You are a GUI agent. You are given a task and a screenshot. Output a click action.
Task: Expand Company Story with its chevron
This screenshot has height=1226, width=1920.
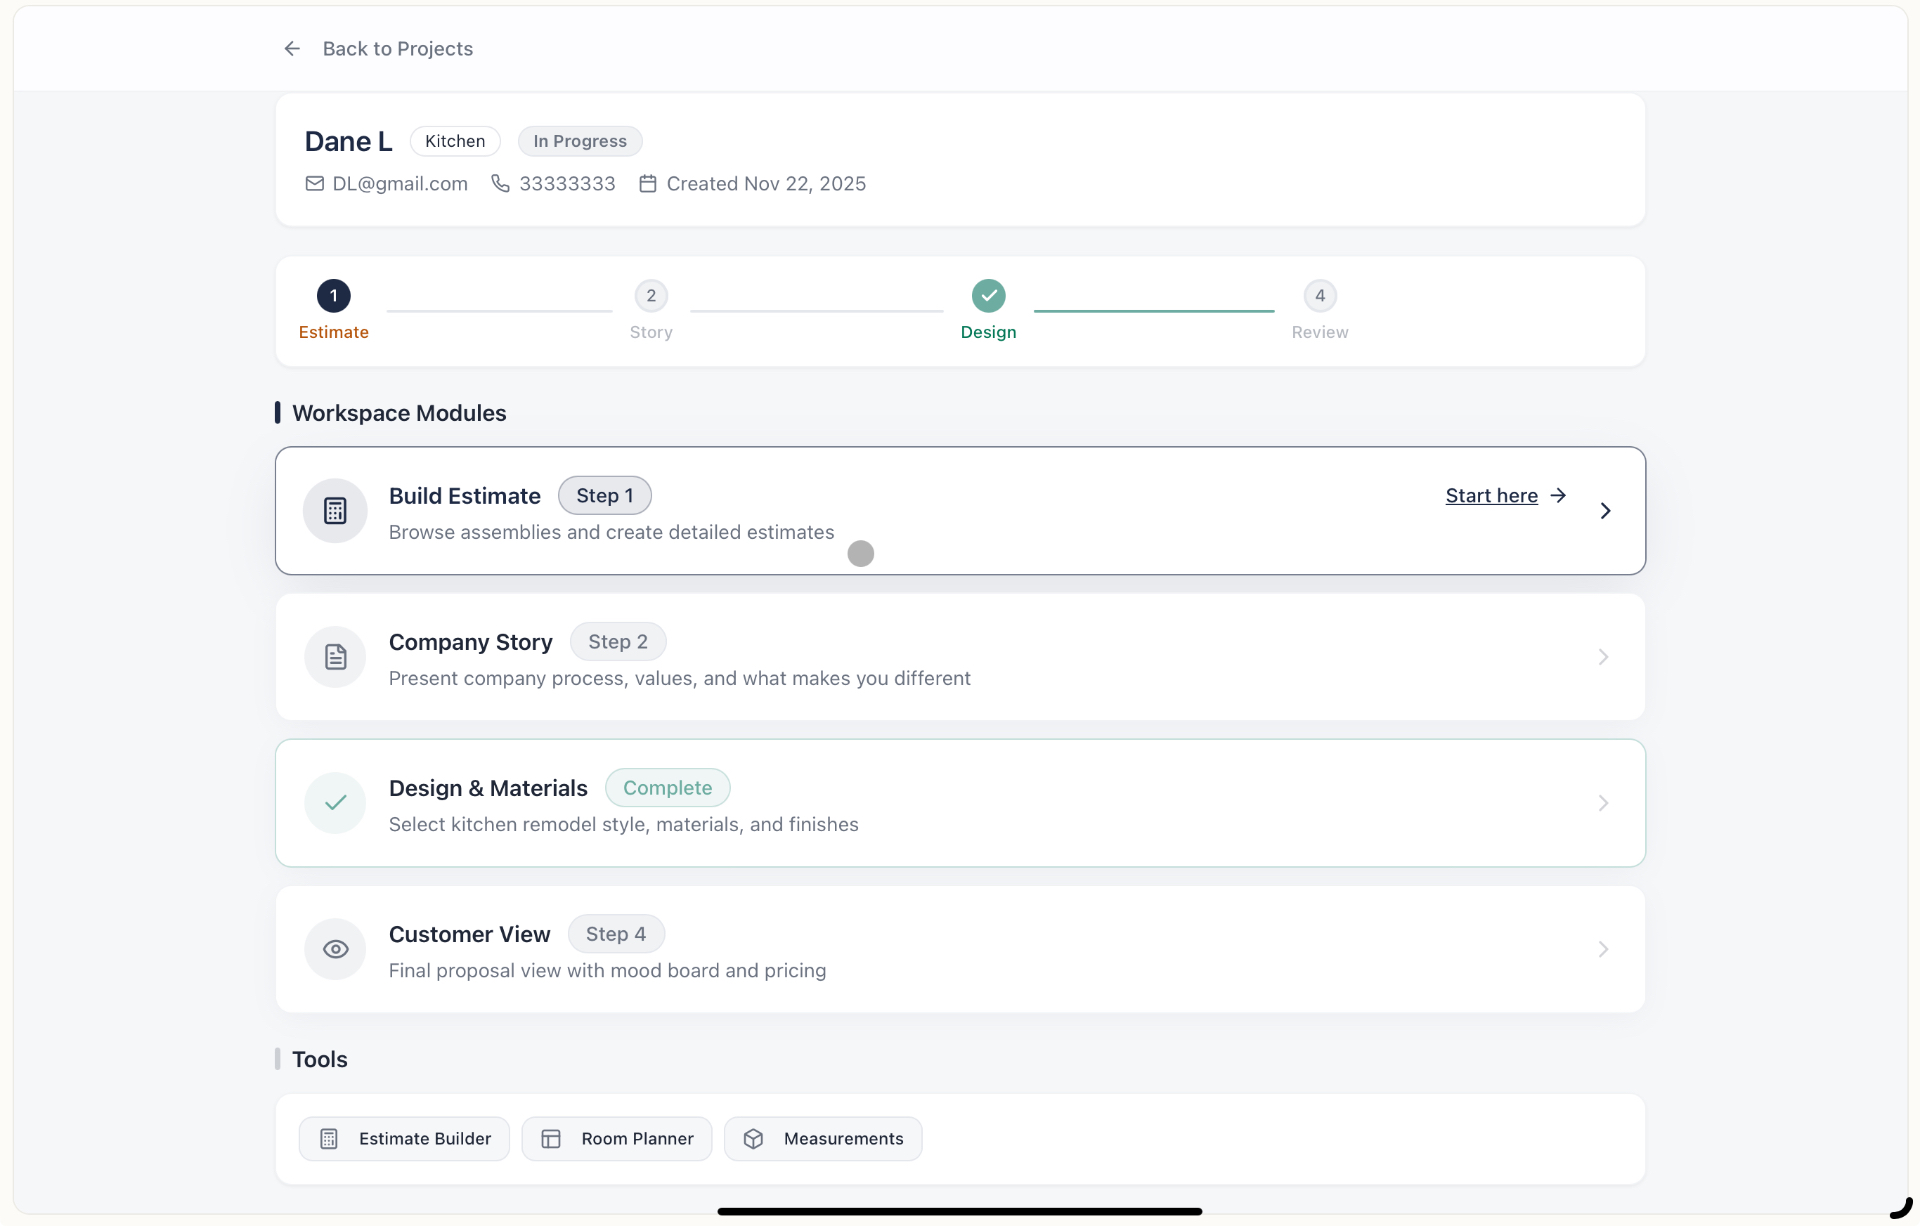coord(1603,657)
